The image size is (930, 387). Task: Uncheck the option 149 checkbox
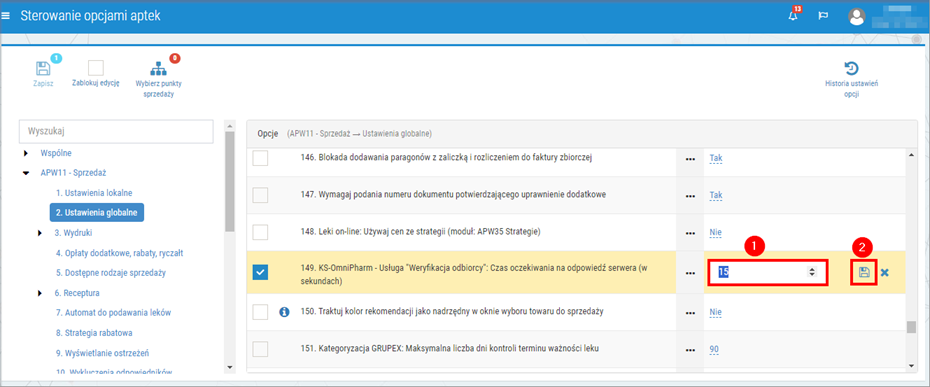[260, 272]
